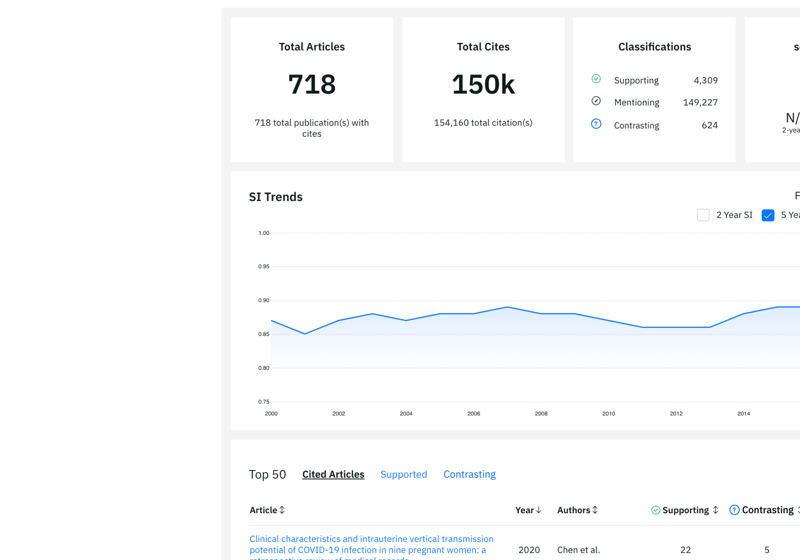Click the Mentioning icon in Classifications
Viewport: 800px width, 560px height.
click(x=596, y=101)
